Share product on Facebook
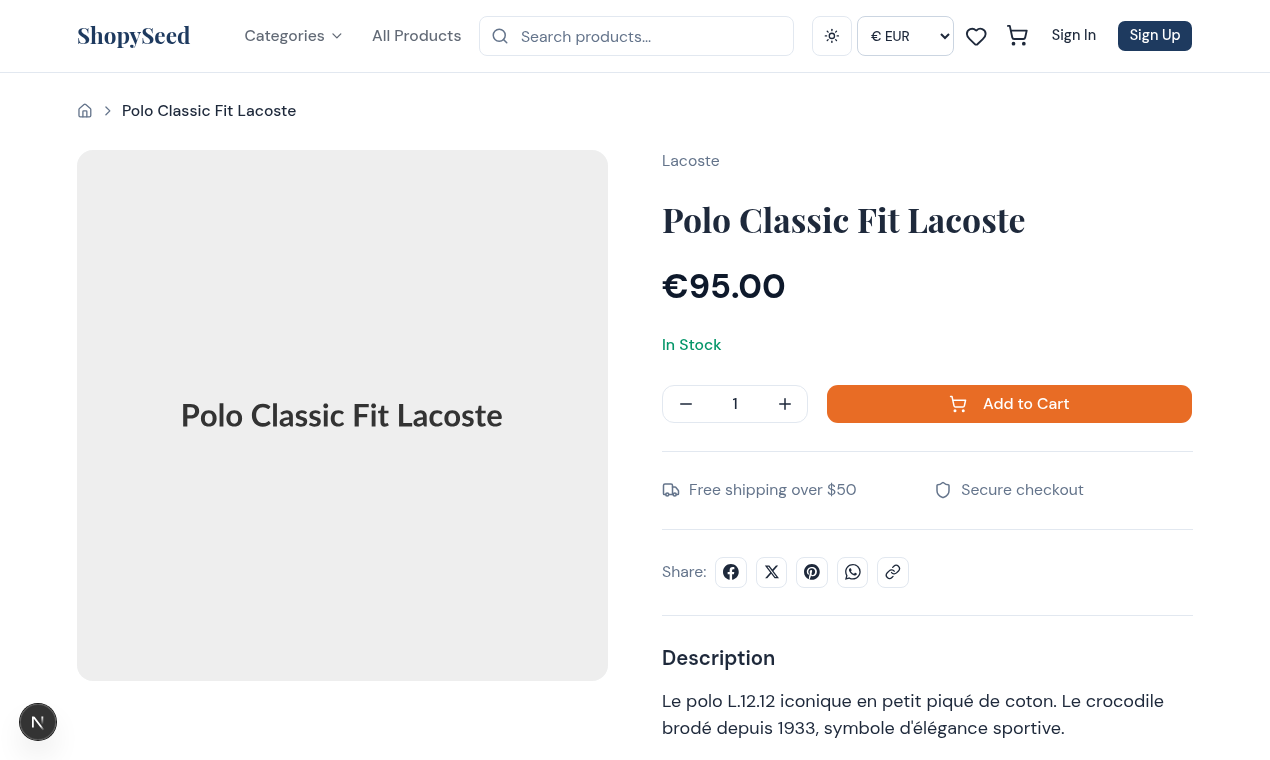 click(x=731, y=572)
